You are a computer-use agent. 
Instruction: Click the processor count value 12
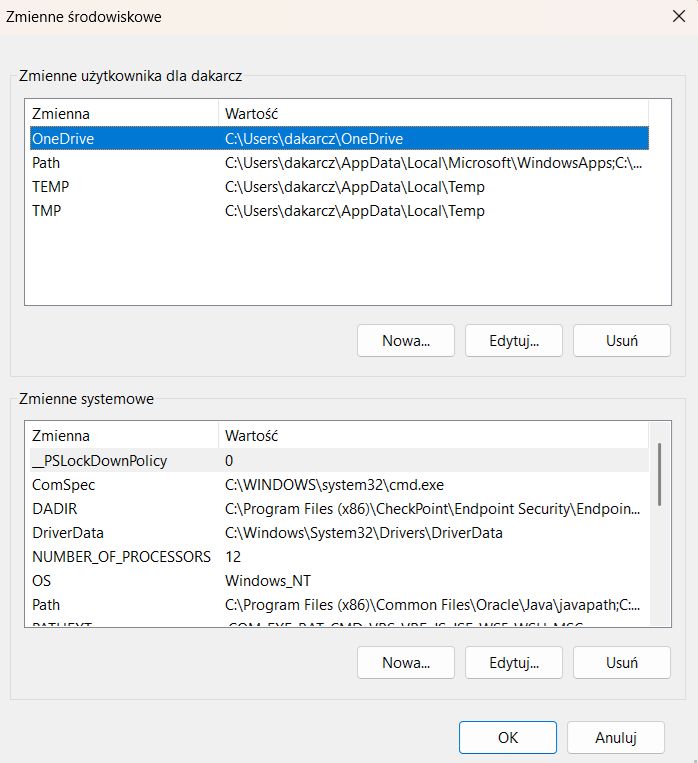(233, 556)
